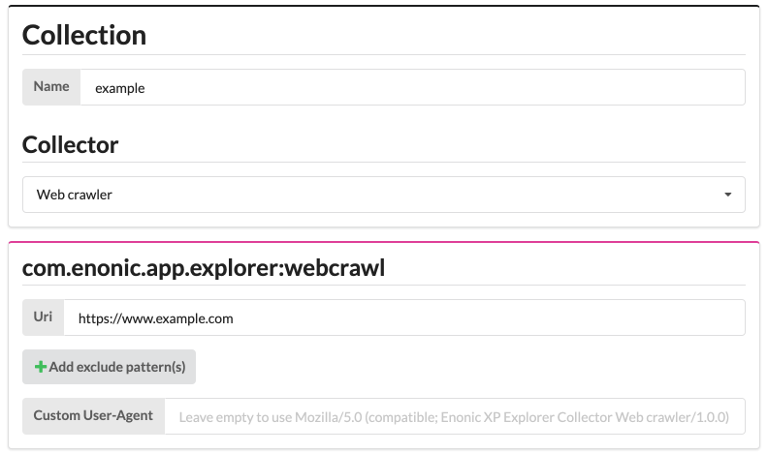
Task: Click empty space right of Add exclude button
Action: point(470,367)
